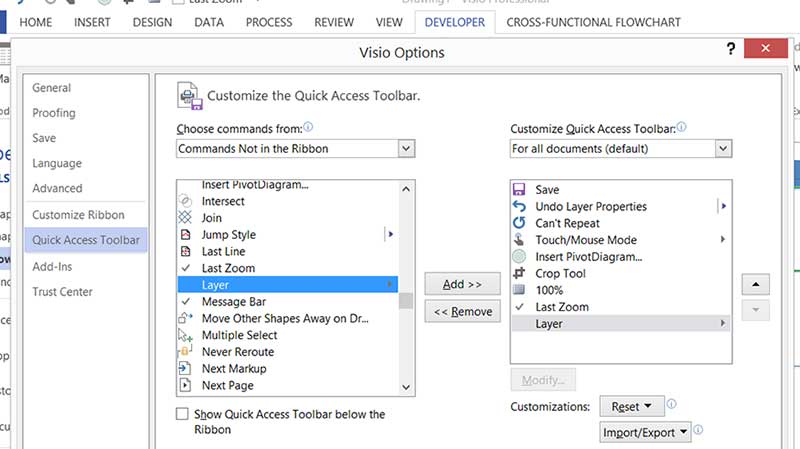The image size is (800, 449).
Task: Click the Intersect command icon
Action: coord(185,201)
